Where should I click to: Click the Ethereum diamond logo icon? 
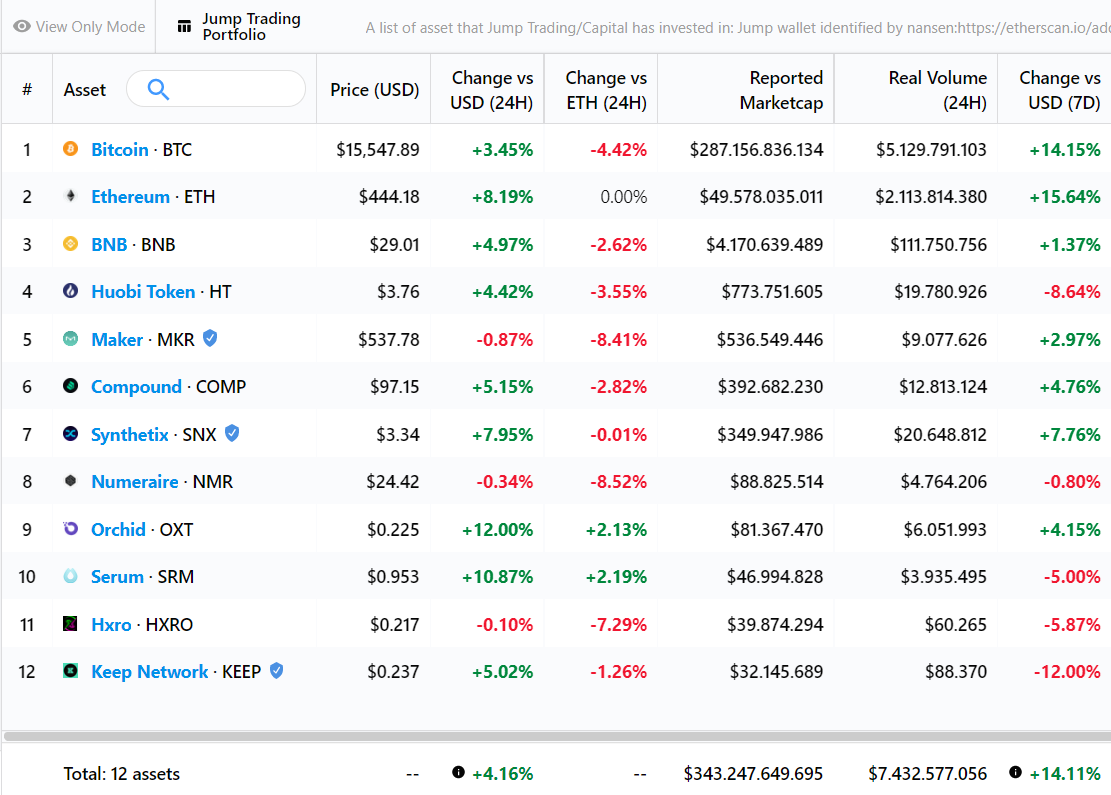tap(70, 196)
